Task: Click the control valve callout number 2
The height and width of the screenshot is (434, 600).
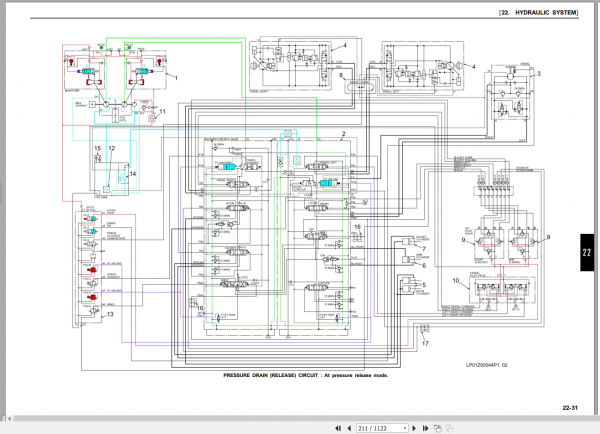Action: [343, 134]
